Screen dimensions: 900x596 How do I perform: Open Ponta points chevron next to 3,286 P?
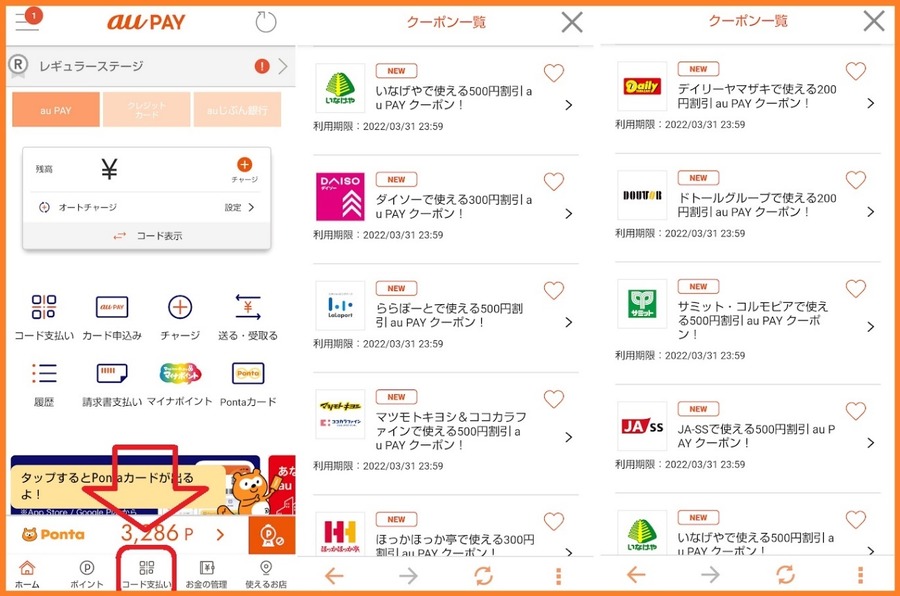[x=220, y=535]
